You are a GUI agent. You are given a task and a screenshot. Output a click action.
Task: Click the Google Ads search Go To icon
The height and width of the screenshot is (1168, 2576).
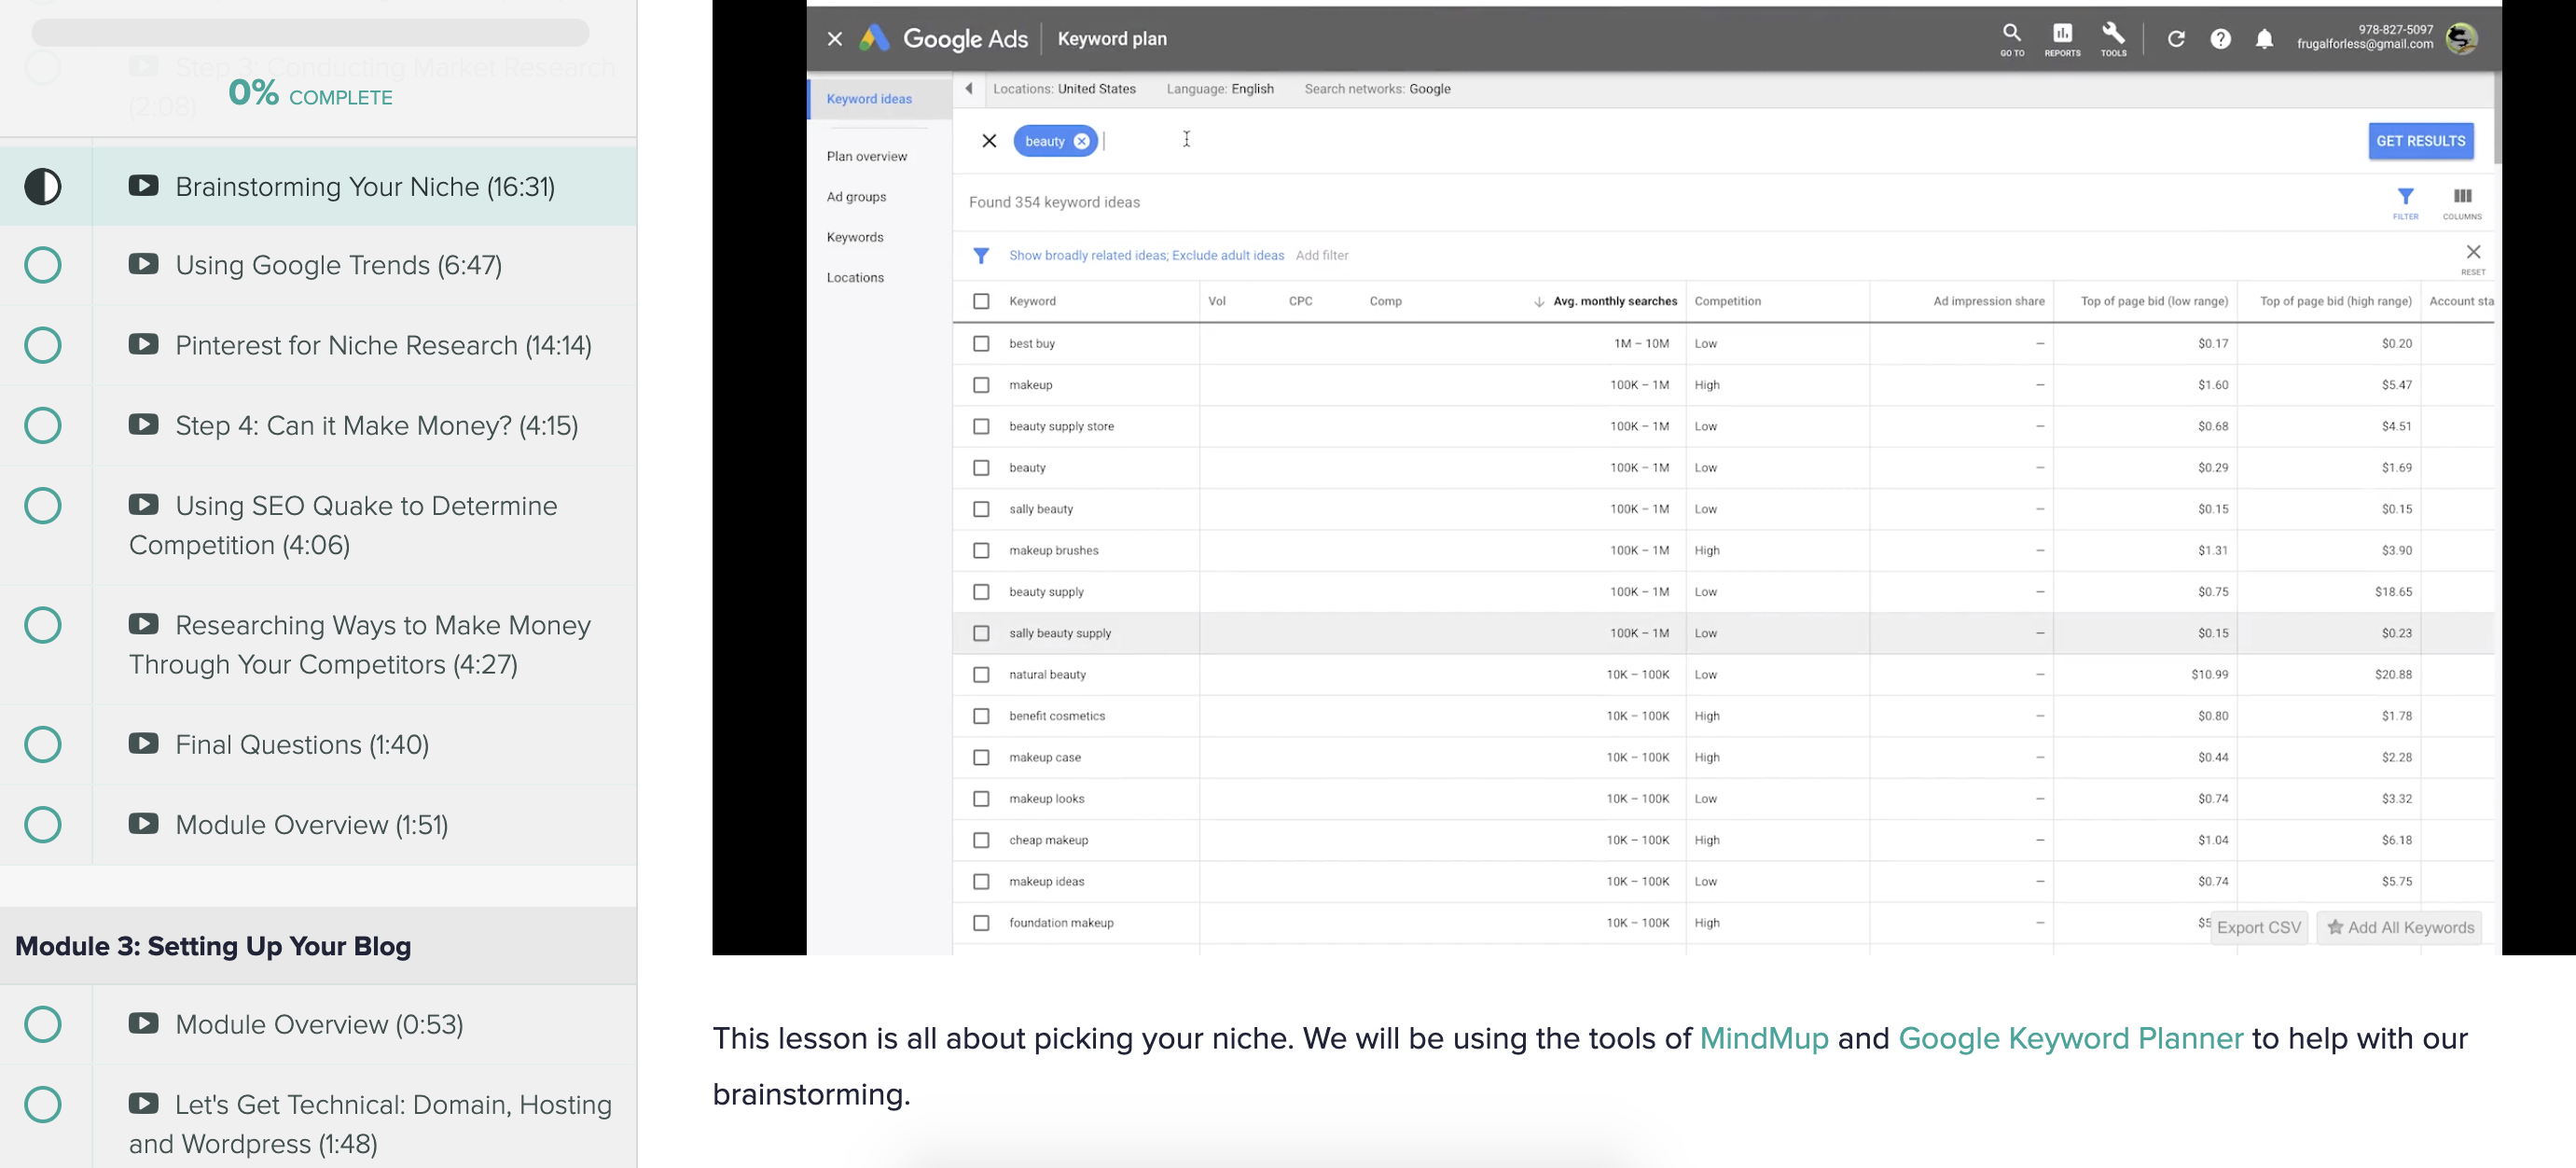tap(2012, 33)
